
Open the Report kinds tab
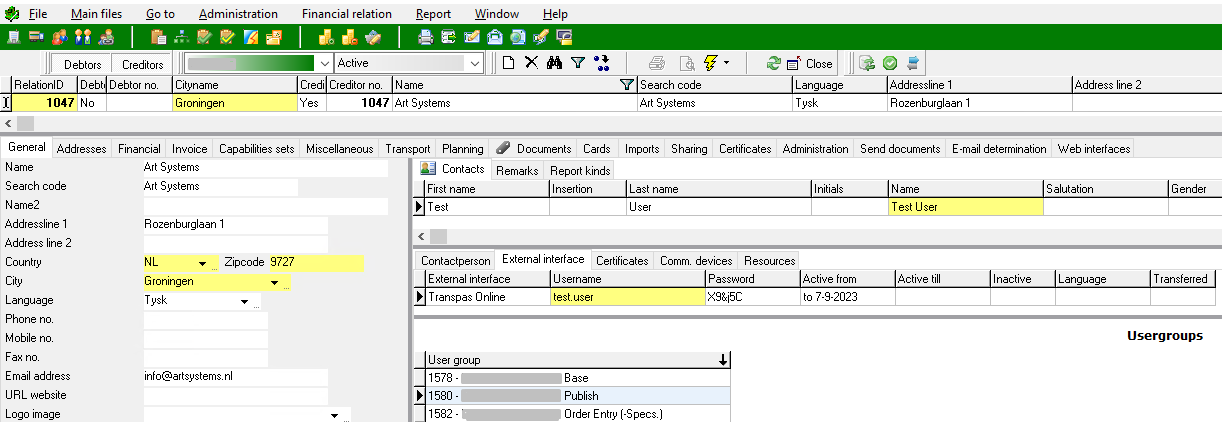pos(580,171)
